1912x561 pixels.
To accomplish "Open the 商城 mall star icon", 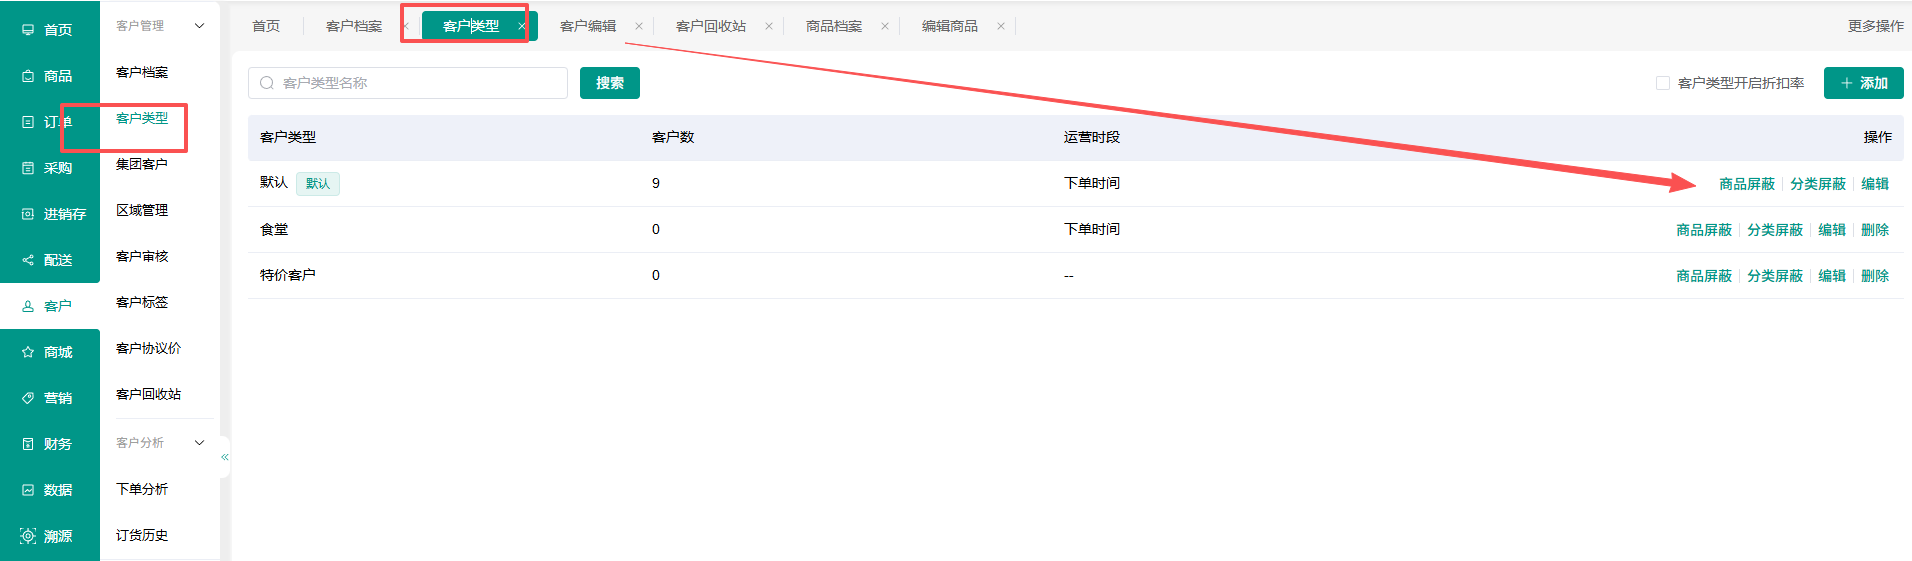I will [x=28, y=352].
